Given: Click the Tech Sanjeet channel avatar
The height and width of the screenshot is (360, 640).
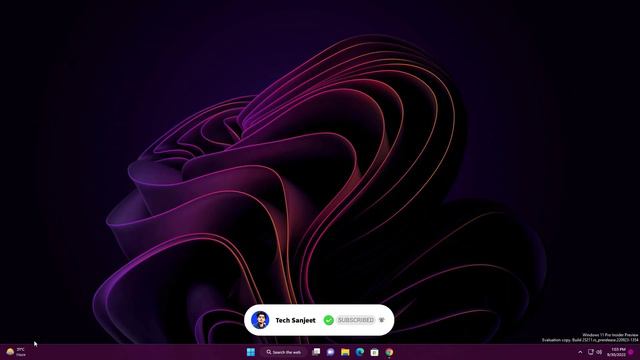Looking at the screenshot, I should [x=260, y=320].
